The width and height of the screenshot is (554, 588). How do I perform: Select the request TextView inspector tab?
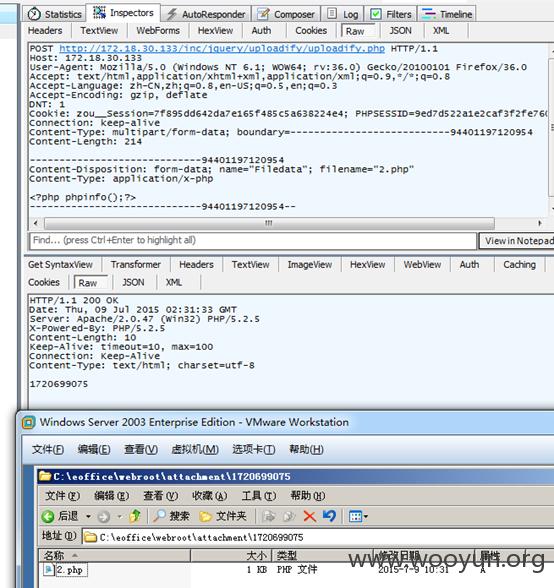tap(99, 31)
